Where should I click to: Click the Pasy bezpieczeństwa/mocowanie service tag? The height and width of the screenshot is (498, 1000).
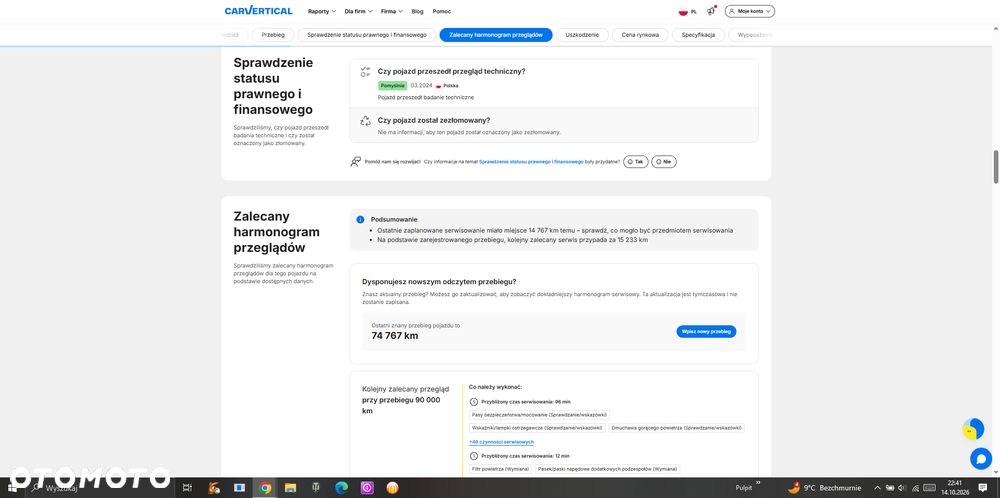coord(539,414)
